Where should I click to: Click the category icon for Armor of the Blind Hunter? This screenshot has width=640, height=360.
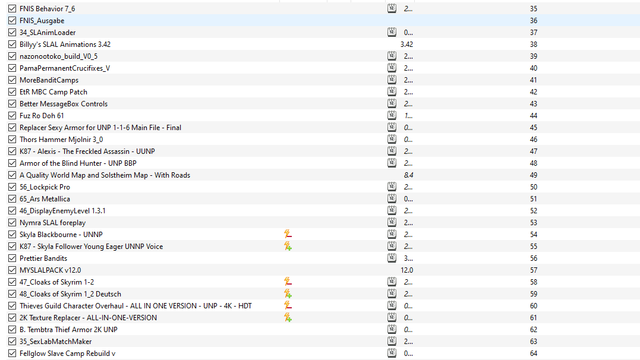(x=391, y=162)
